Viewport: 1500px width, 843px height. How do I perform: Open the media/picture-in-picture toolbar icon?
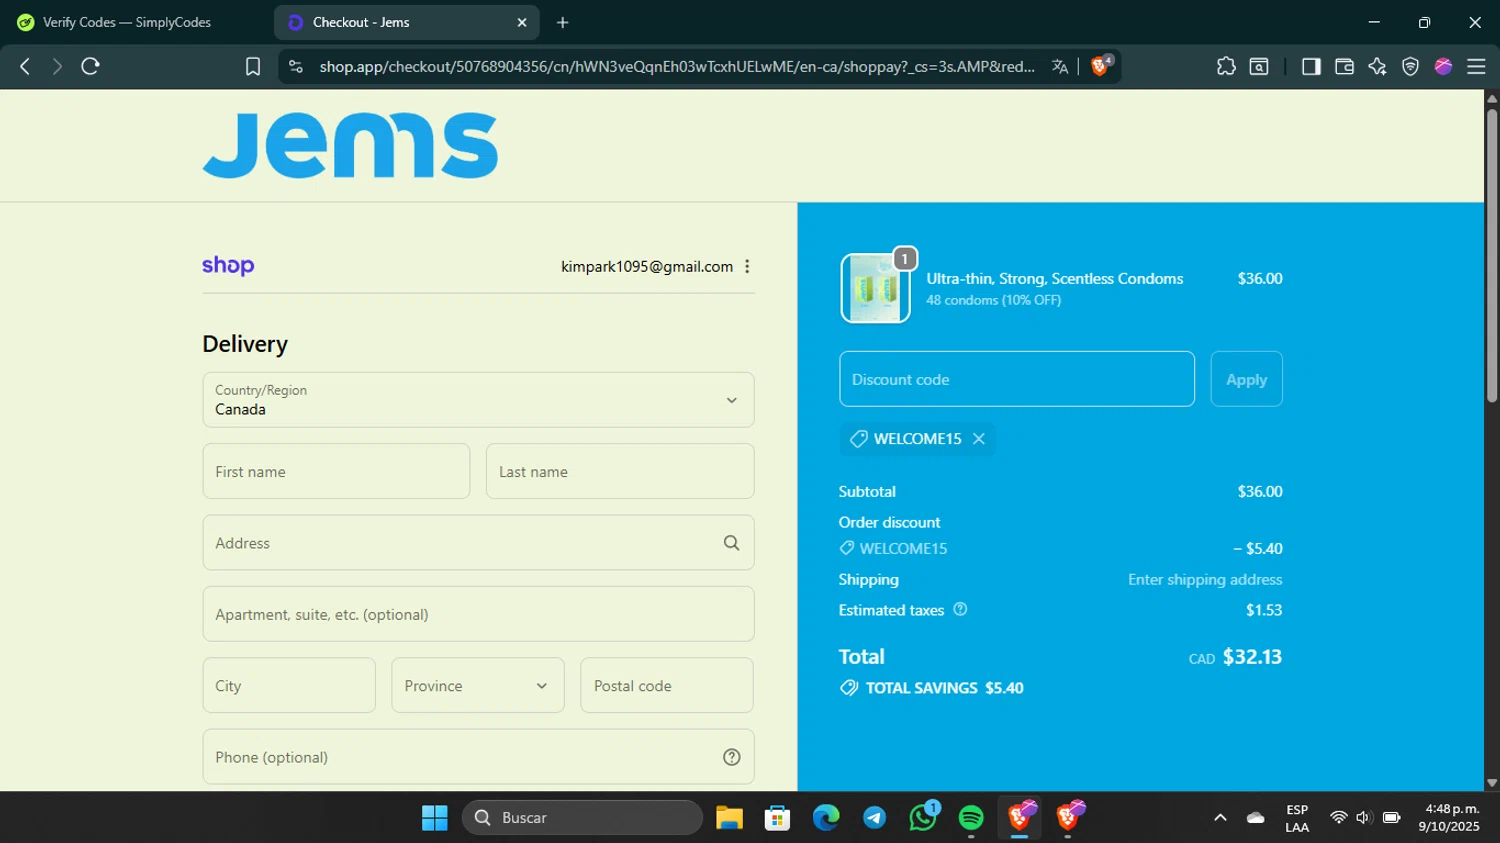pyautogui.click(x=1259, y=66)
